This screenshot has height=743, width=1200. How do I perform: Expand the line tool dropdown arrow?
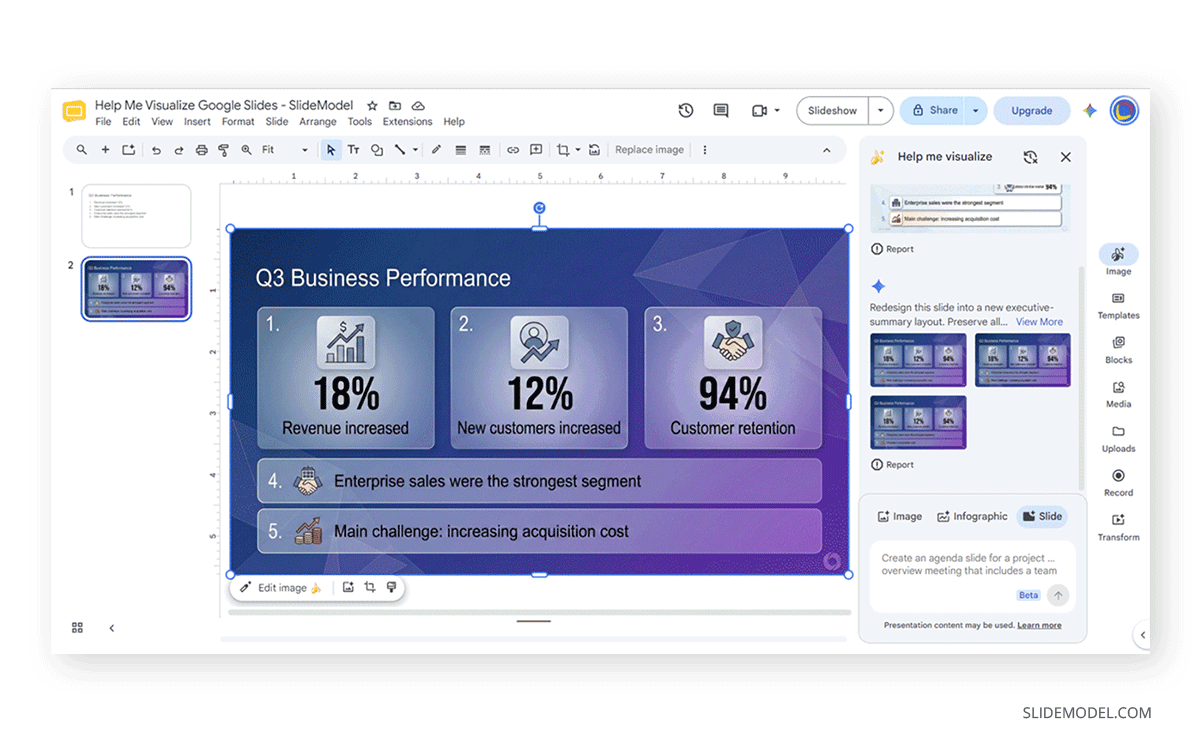(x=415, y=150)
